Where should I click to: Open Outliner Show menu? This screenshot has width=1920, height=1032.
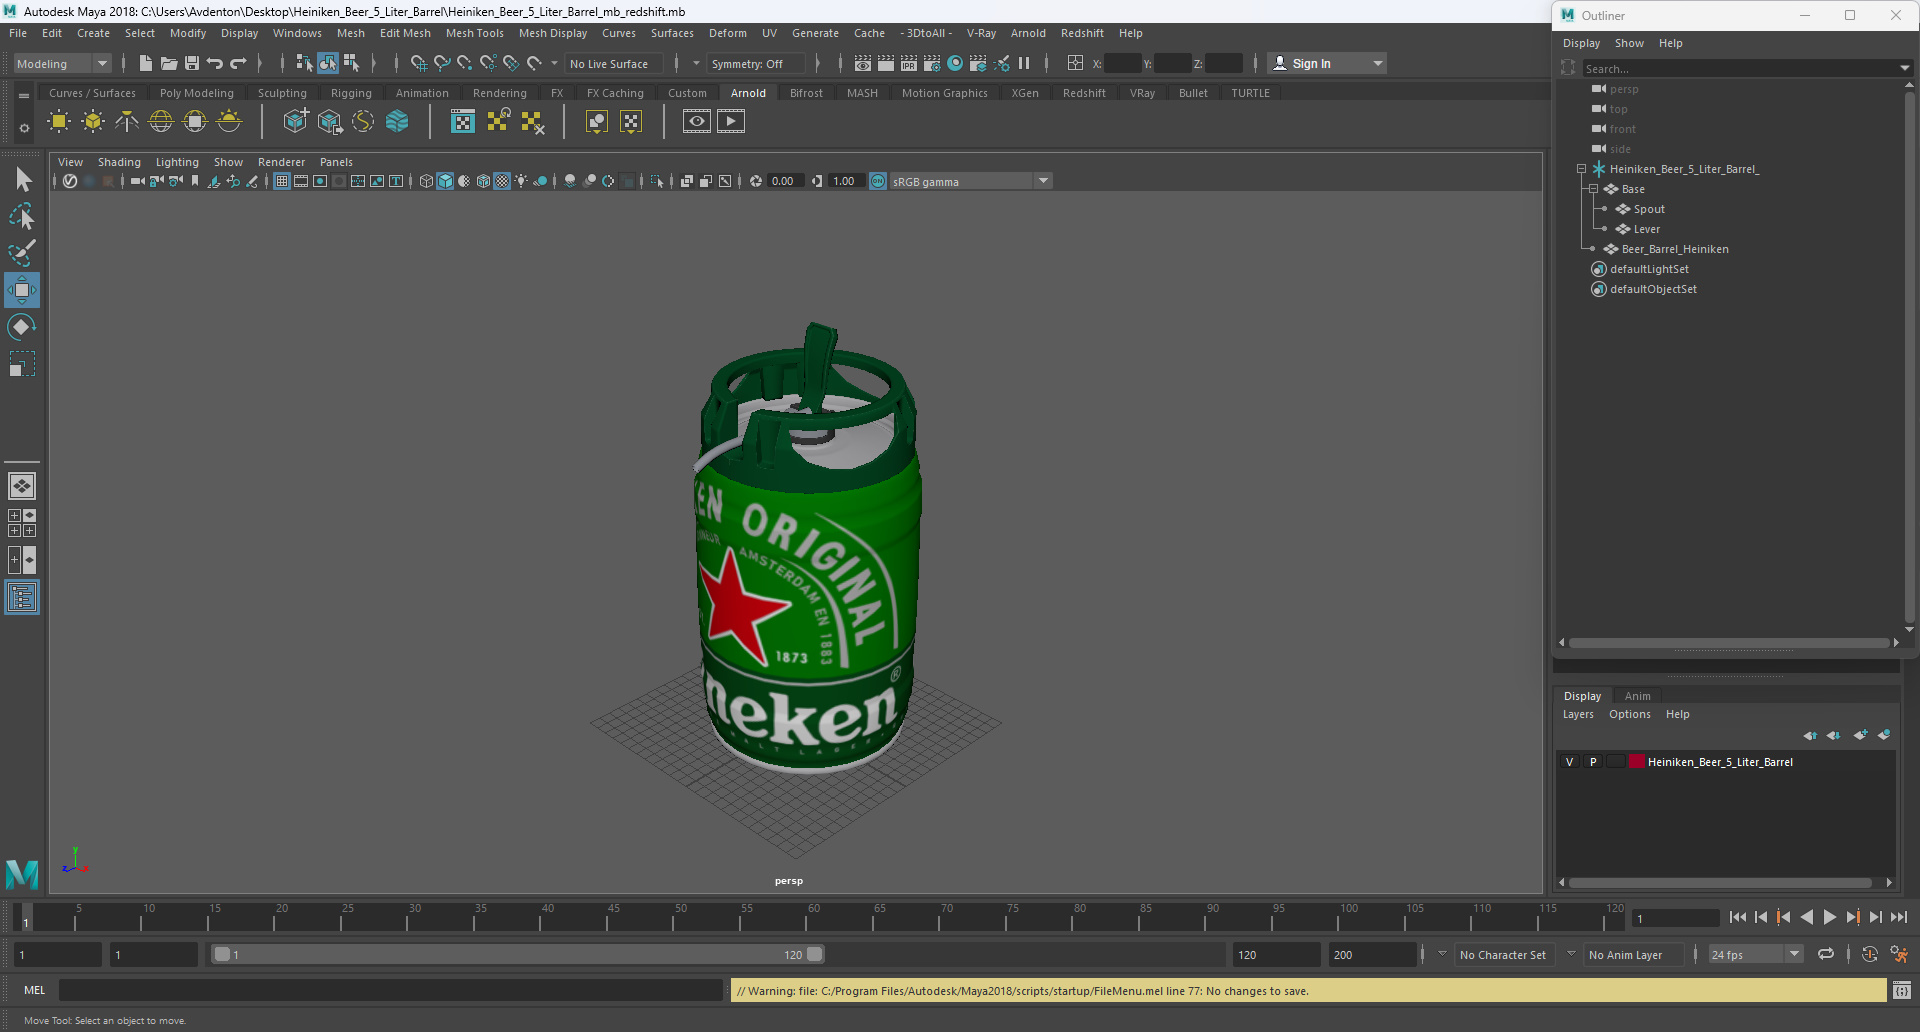pyautogui.click(x=1629, y=43)
